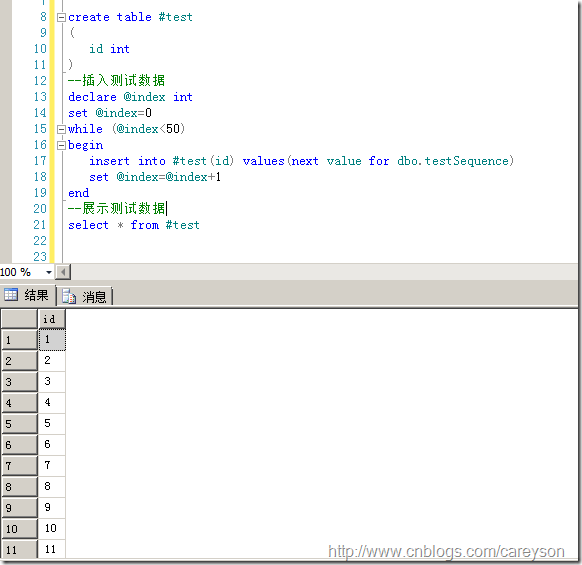Viewport: 582px width, 565px height.
Task: Click the cnblogs.com/careyson watermark link
Action: [x=446, y=551]
